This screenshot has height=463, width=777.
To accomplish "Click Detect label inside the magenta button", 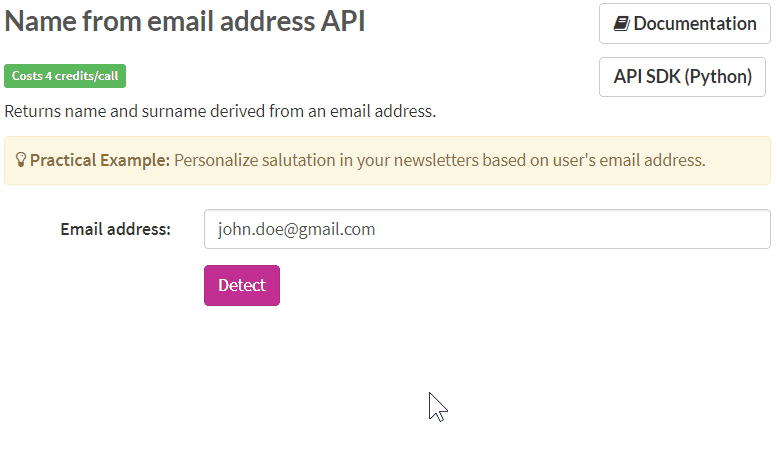I will tap(242, 286).
